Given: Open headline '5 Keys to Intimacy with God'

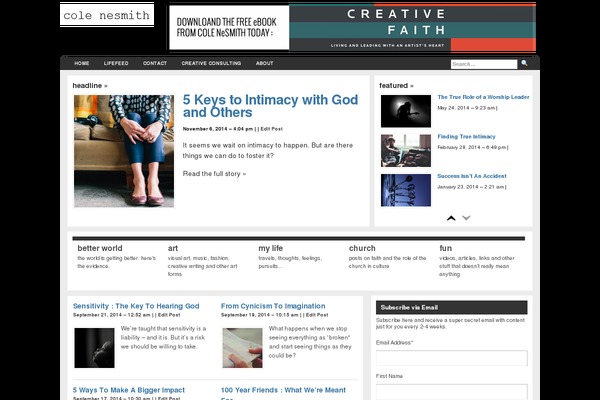Looking at the screenshot, I should [270, 106].
